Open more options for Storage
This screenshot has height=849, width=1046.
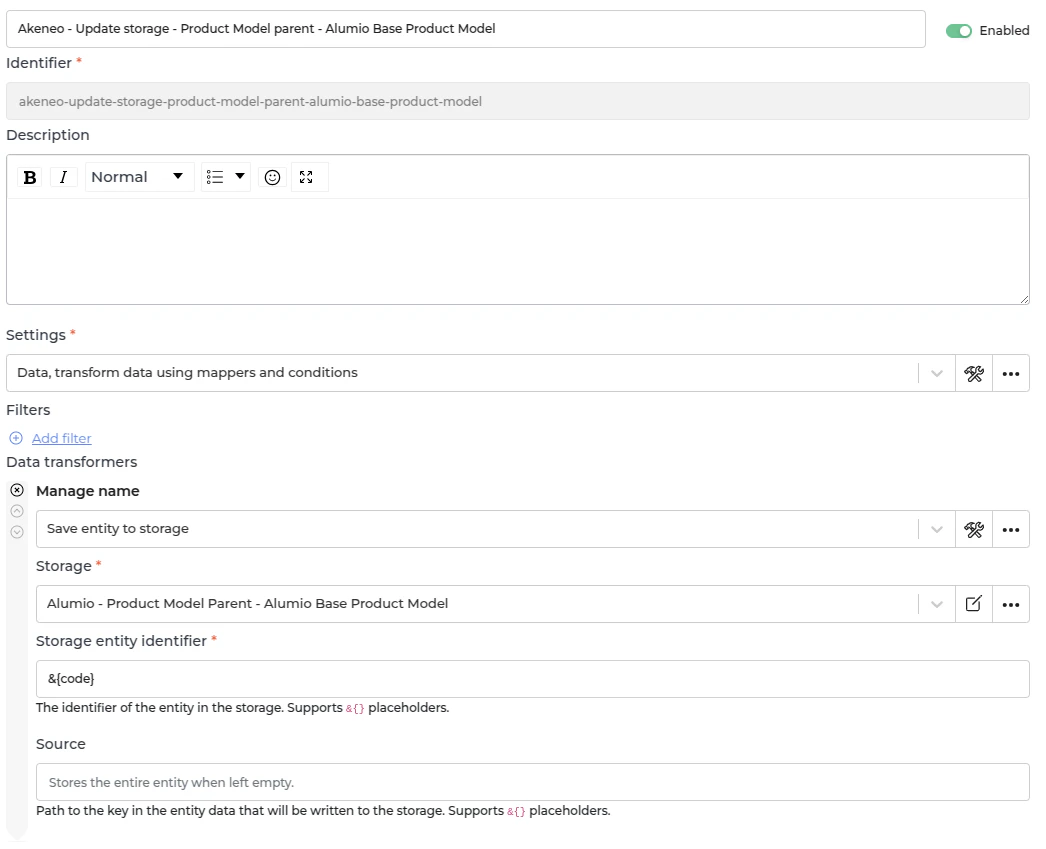coord(1011,604)
